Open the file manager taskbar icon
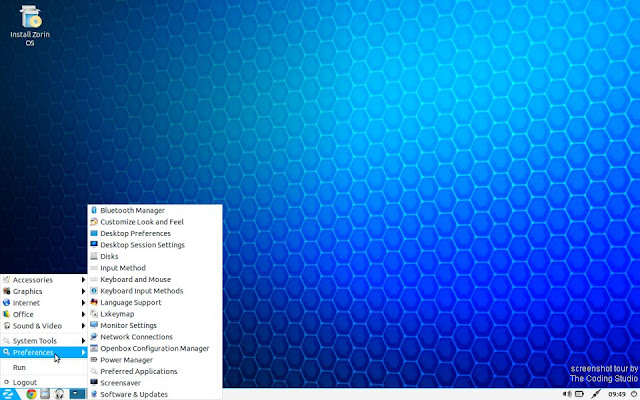 pos(45,394)
